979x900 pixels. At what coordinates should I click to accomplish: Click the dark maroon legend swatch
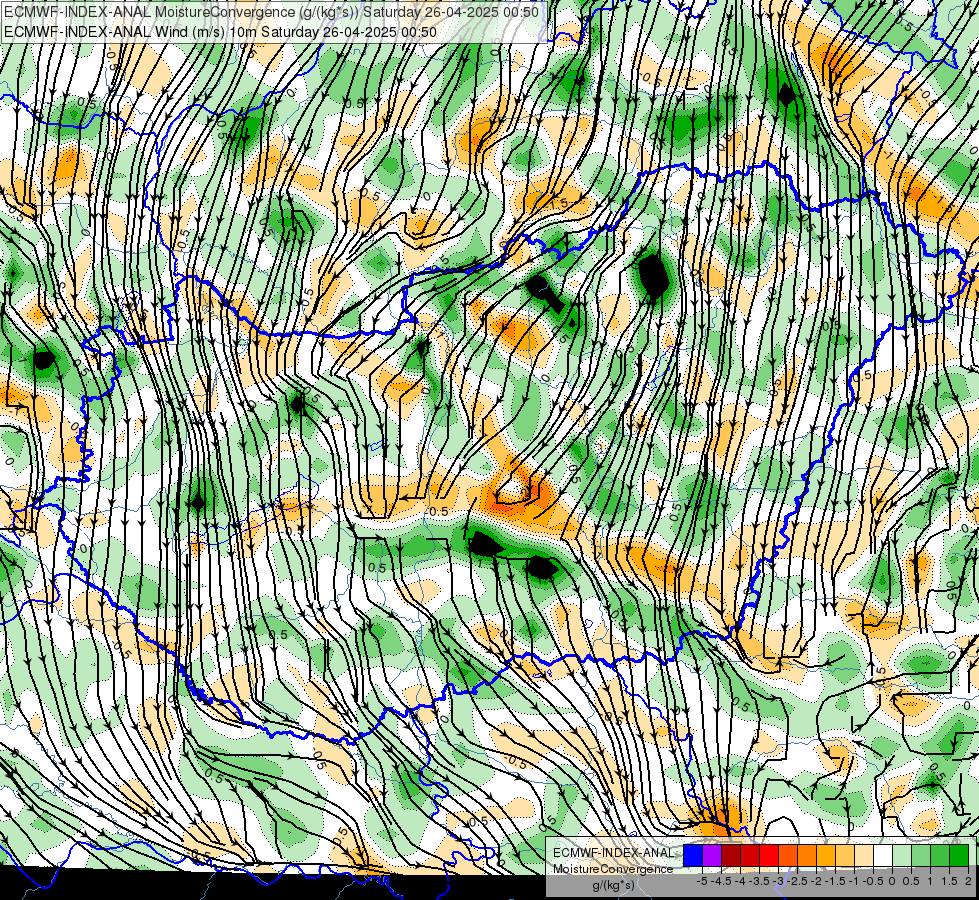731,855
